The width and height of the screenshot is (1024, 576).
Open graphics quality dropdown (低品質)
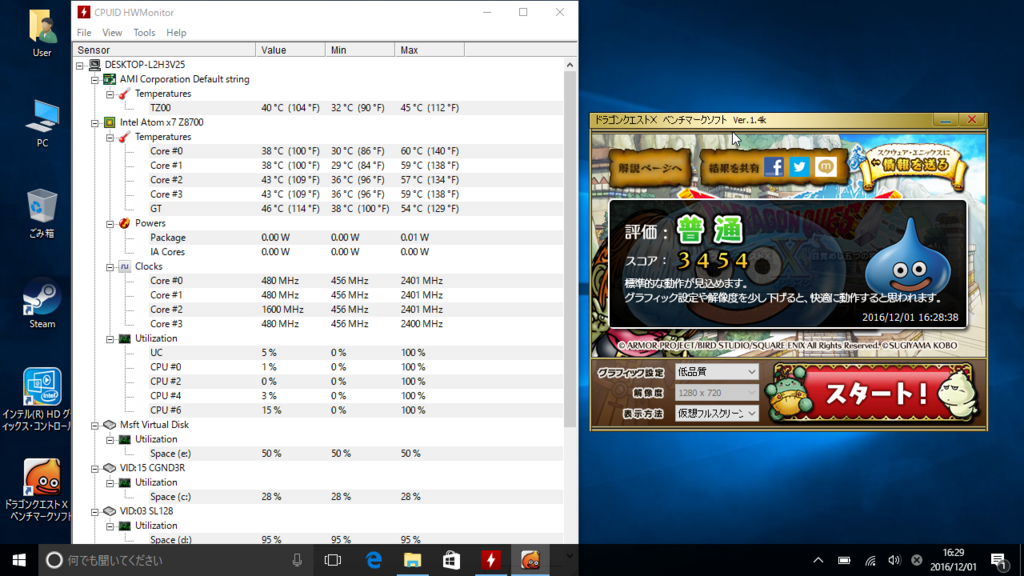pos(716,372)
